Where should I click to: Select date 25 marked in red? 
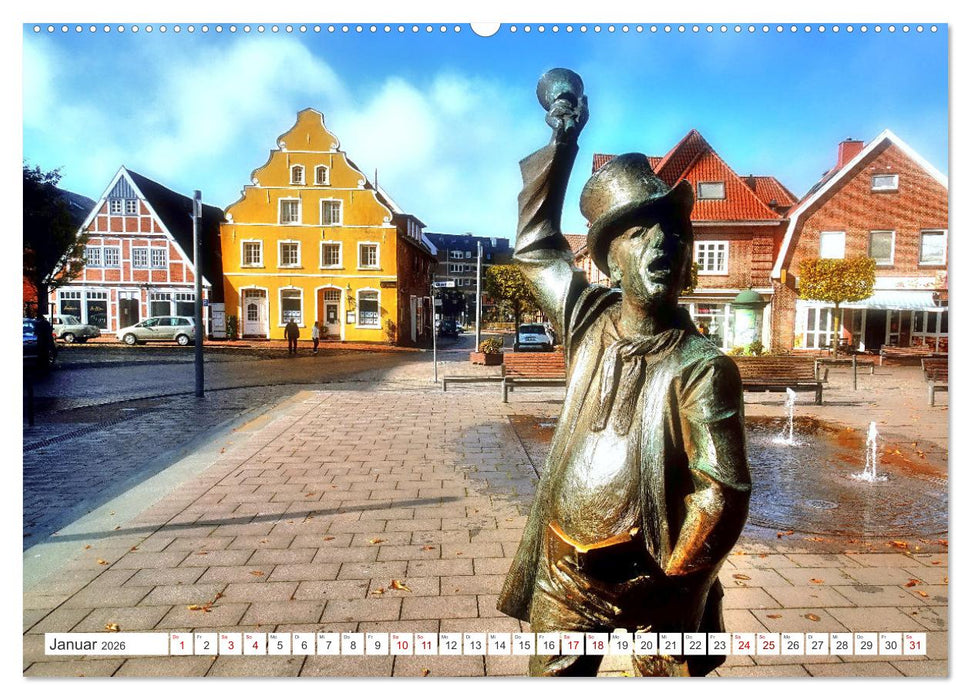(x=768, y=645)
